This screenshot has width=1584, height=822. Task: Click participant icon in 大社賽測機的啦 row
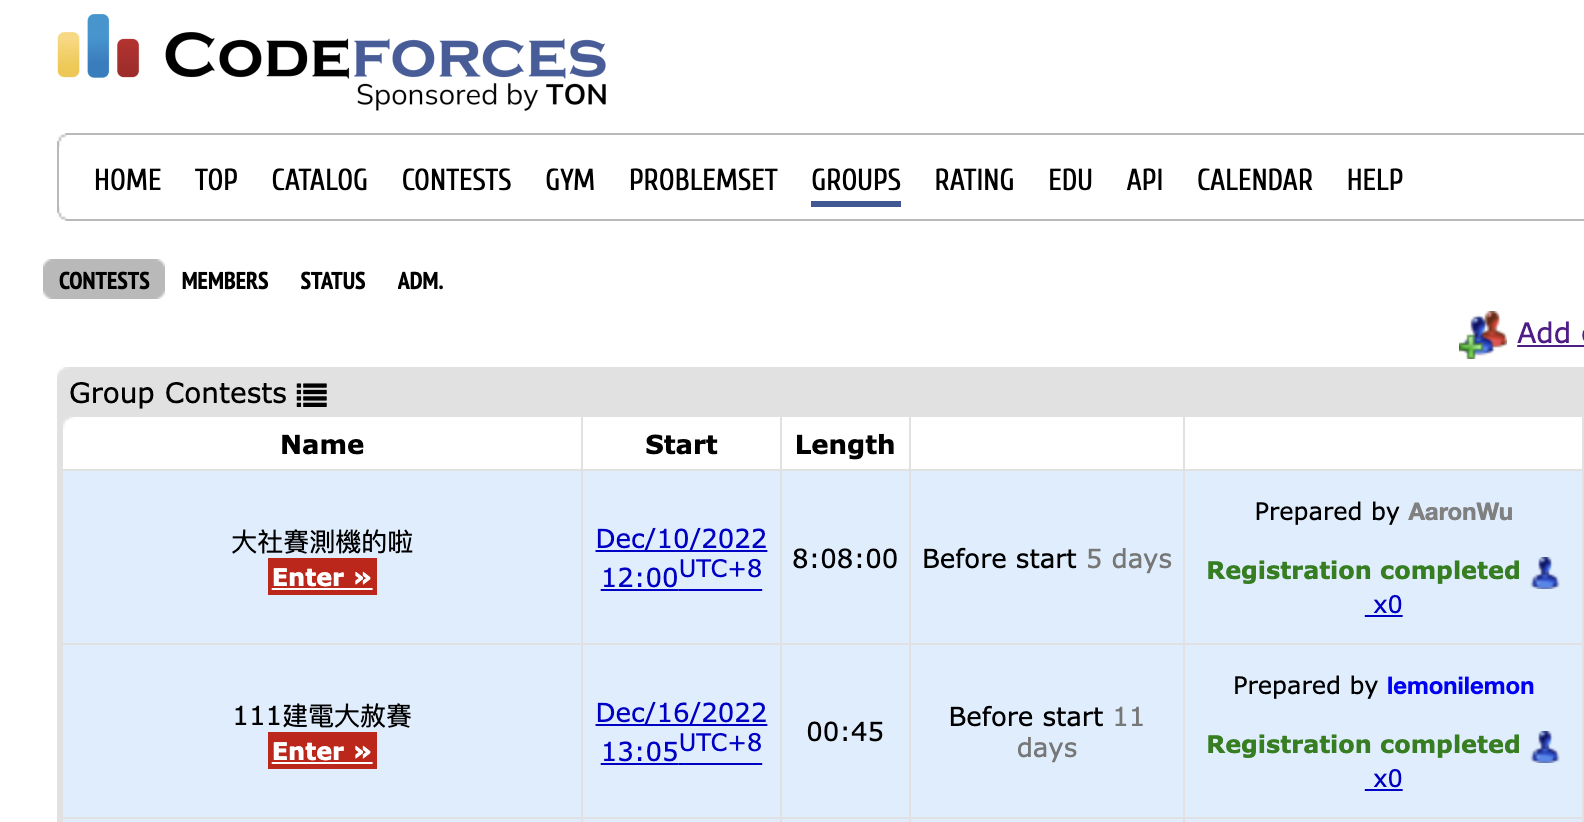(x=1545, y=573)
